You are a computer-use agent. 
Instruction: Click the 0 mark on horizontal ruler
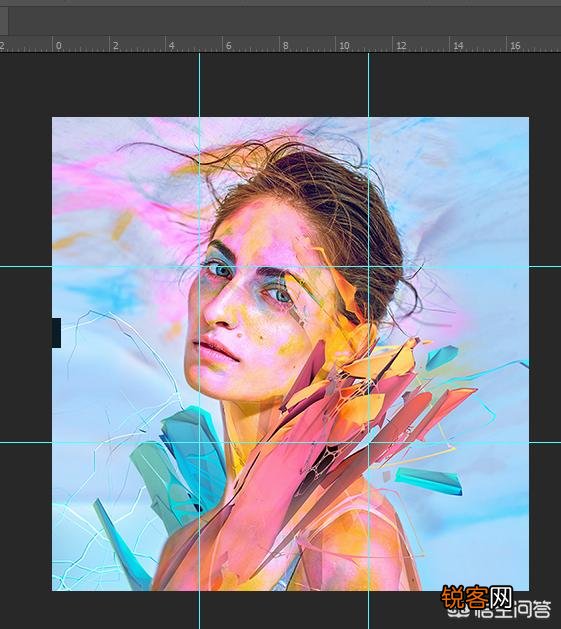(59, 46)
